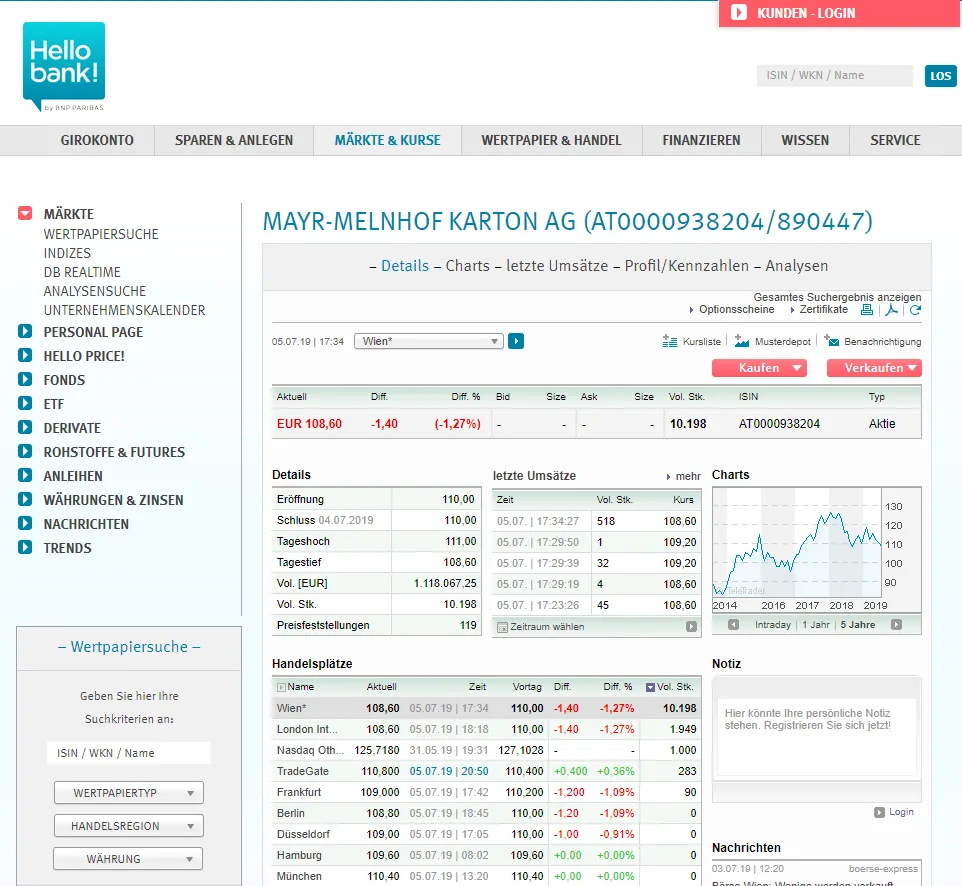Open the Wertpapiertyp dropdown
Image resolution: width=962 pixels, height=886 pixels.
pyautogui.click(x=129, y=793)
